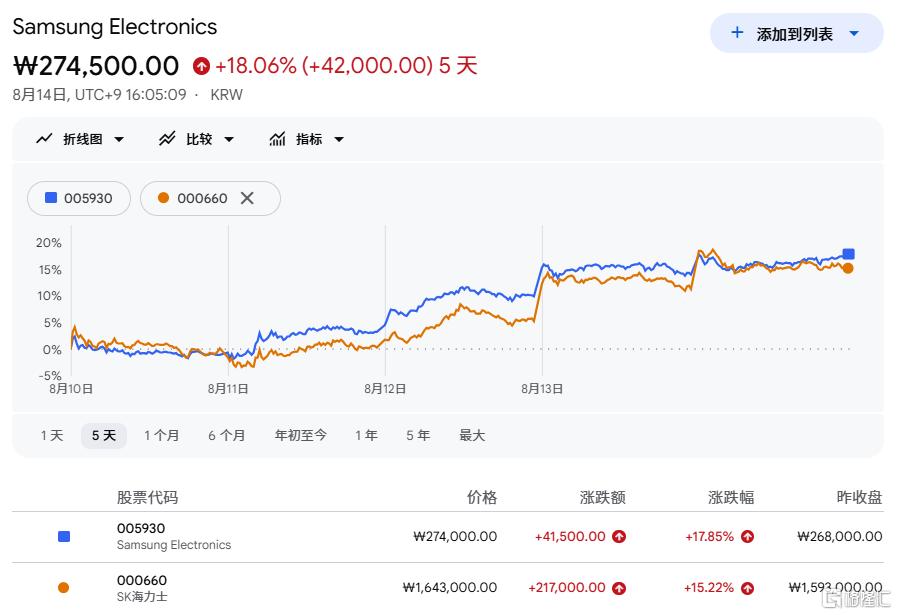Click the up-arrow icon next to +217,000.00

pos(619,588)
